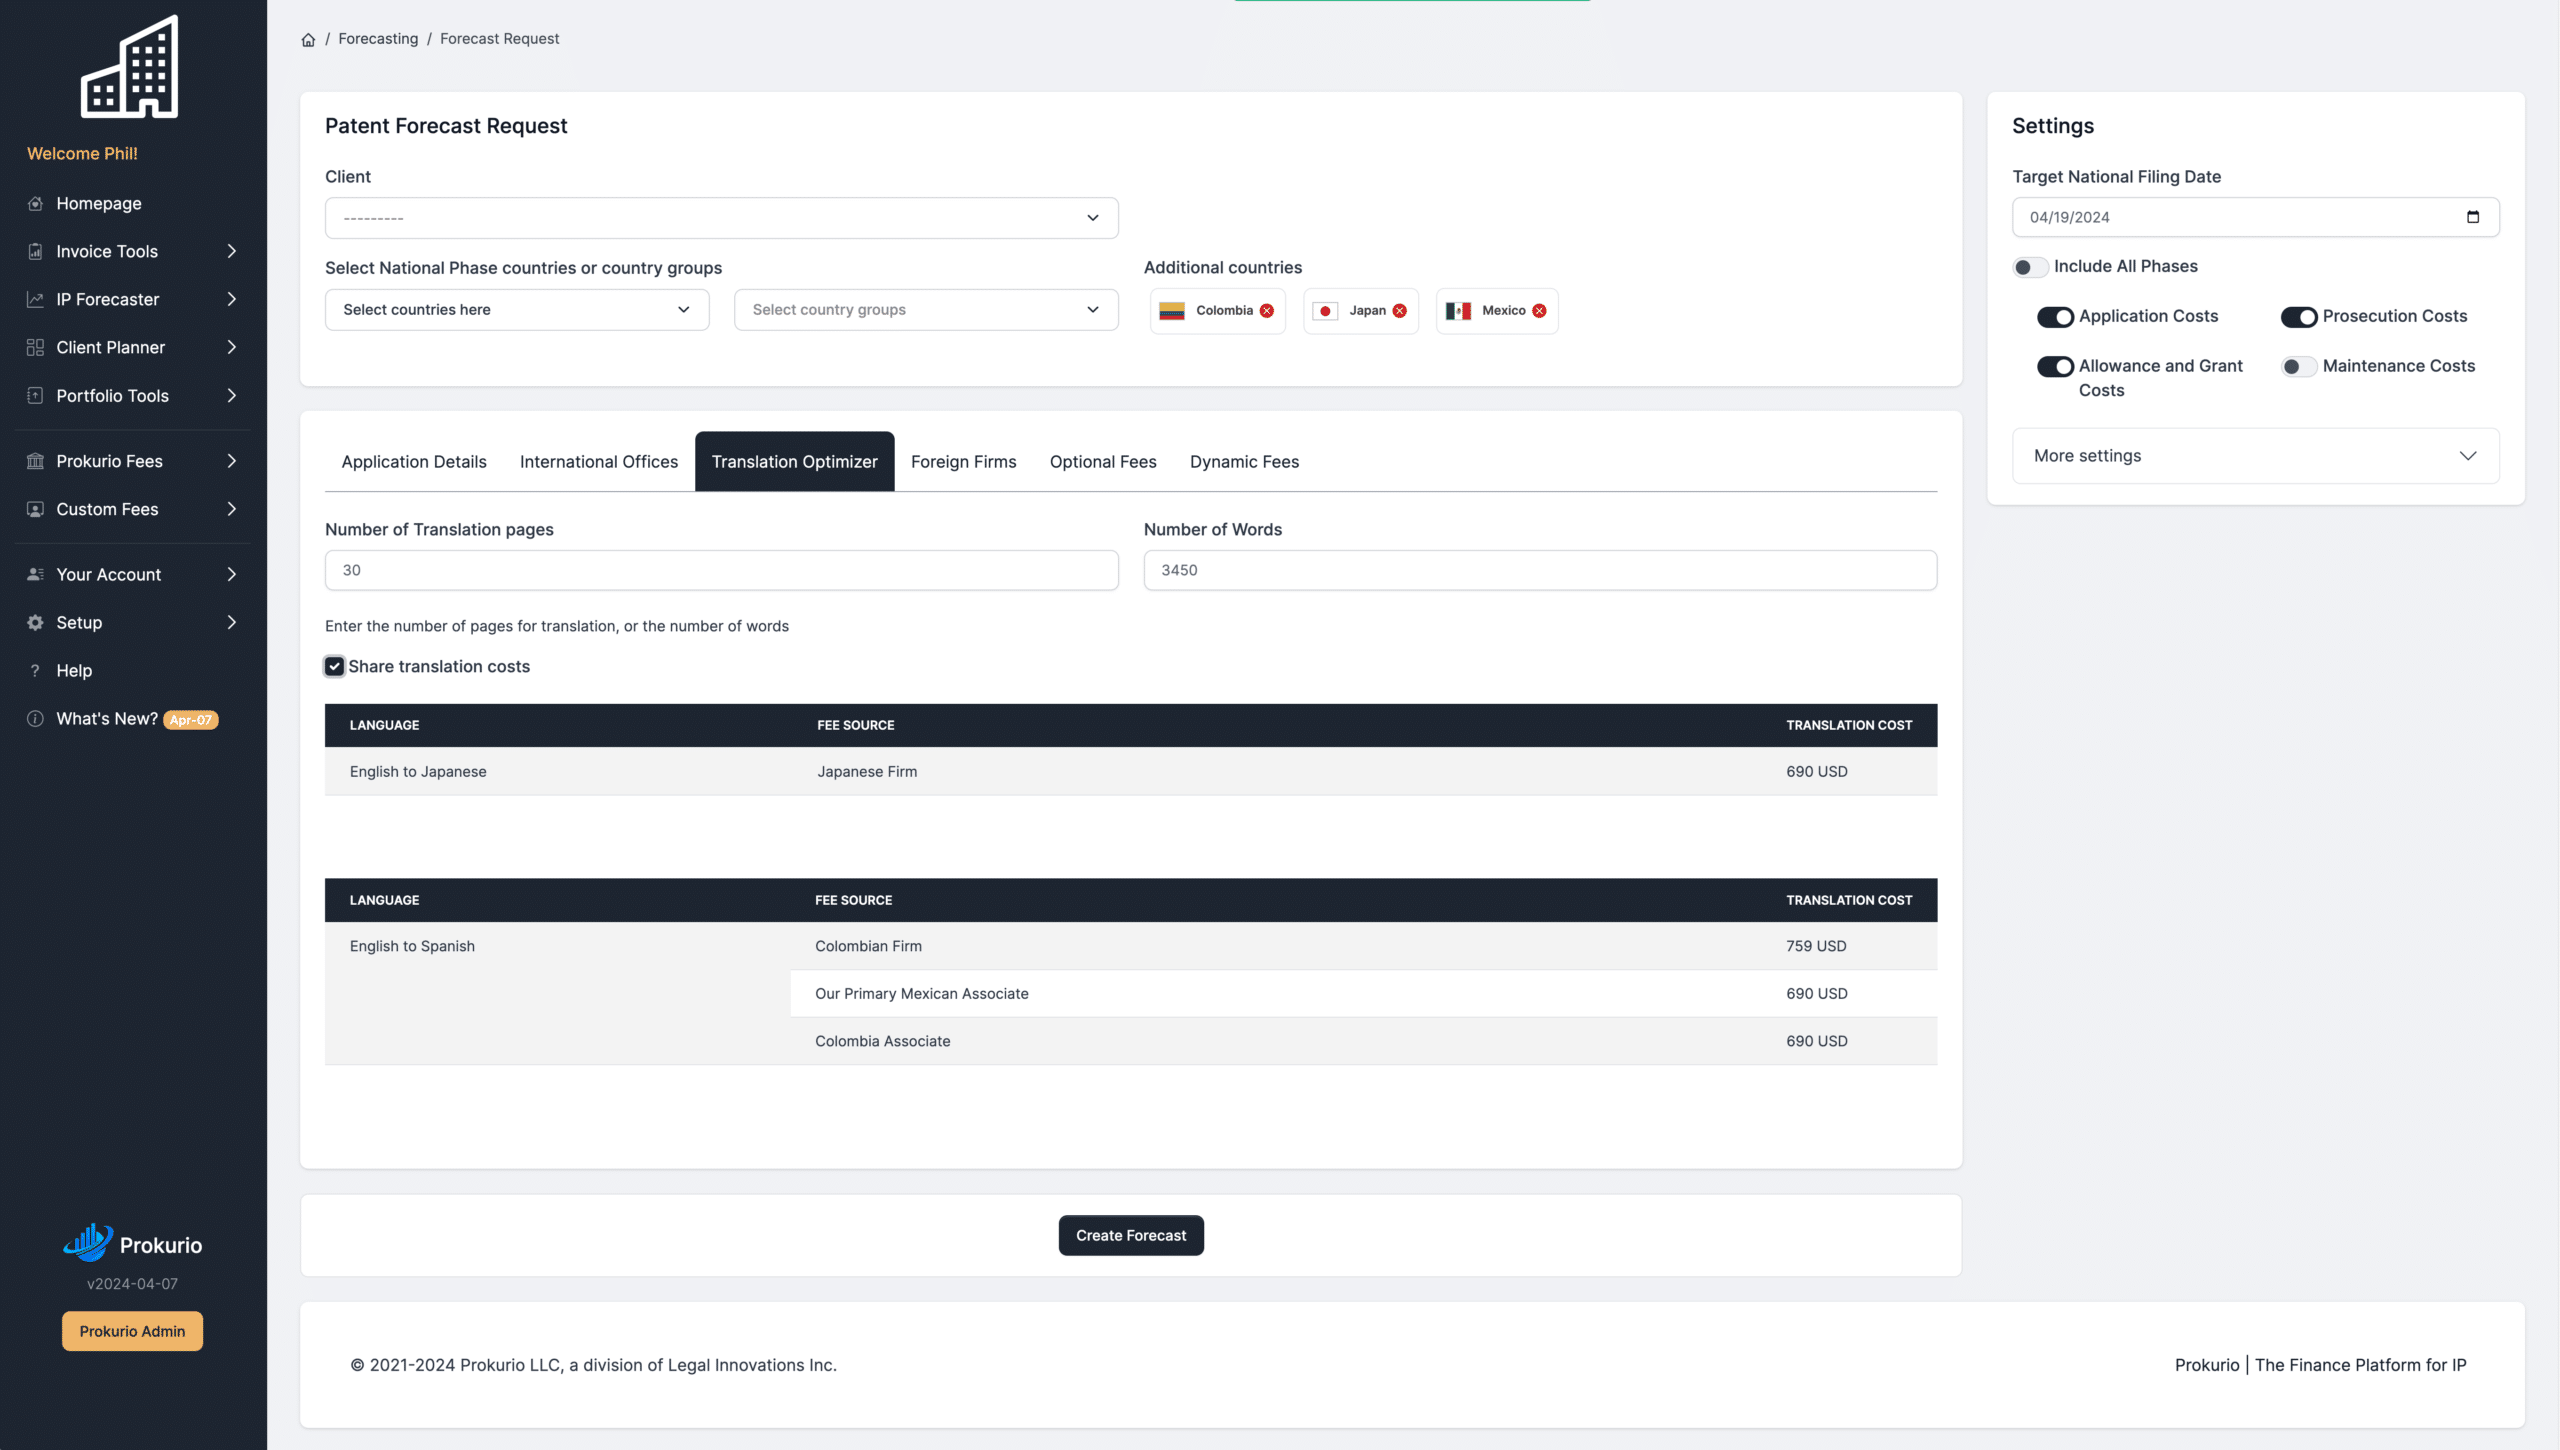The height and width of the screenshot is (1450, 2560).
Task: Click the Forecast Request breadcrumb text
Action: (499, 40)
